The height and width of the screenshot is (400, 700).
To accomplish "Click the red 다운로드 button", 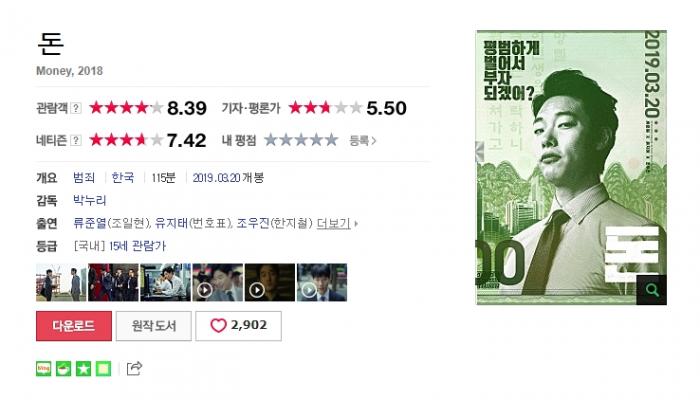I will (74, 326).
